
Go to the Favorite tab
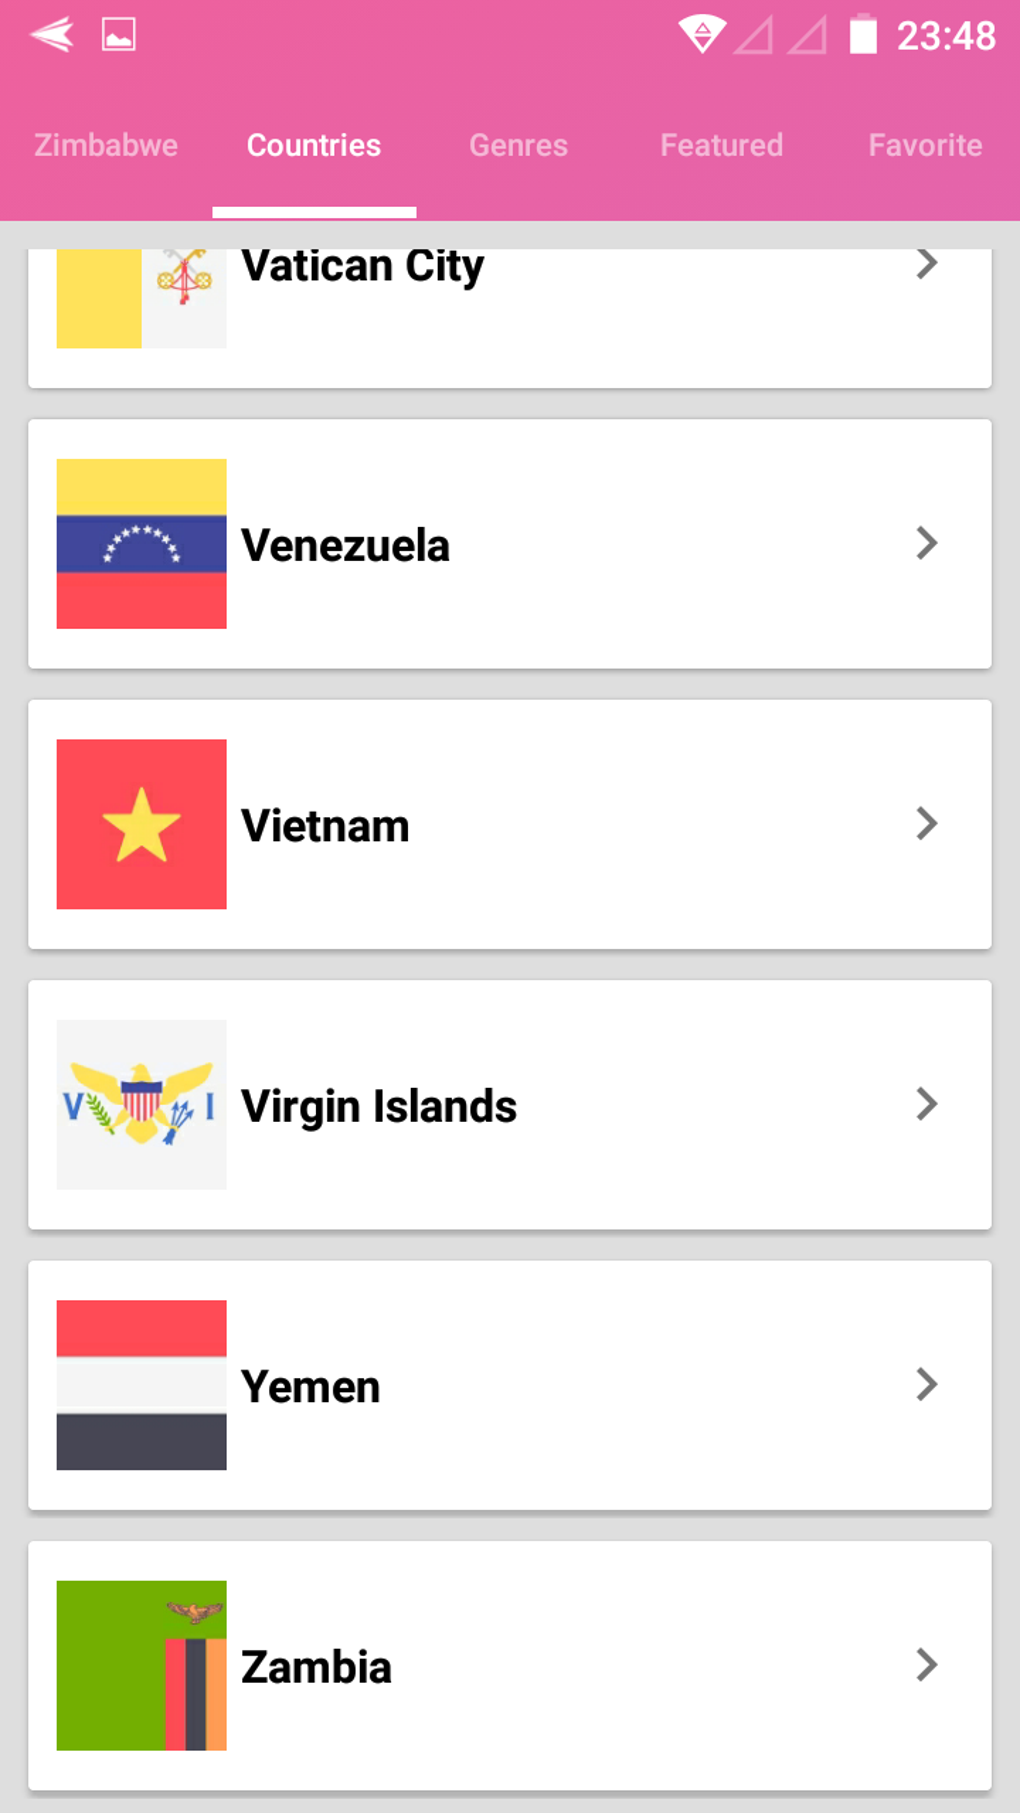925,146
